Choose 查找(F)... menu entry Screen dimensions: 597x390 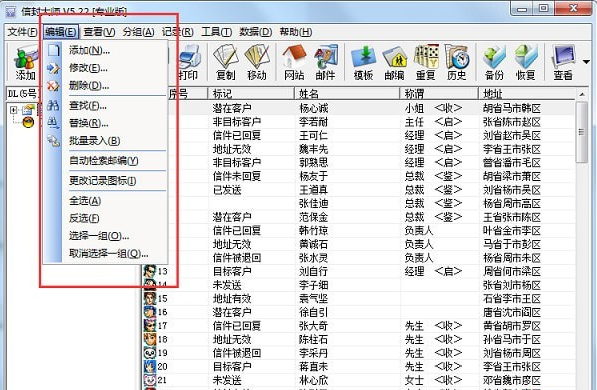point(106,105)
